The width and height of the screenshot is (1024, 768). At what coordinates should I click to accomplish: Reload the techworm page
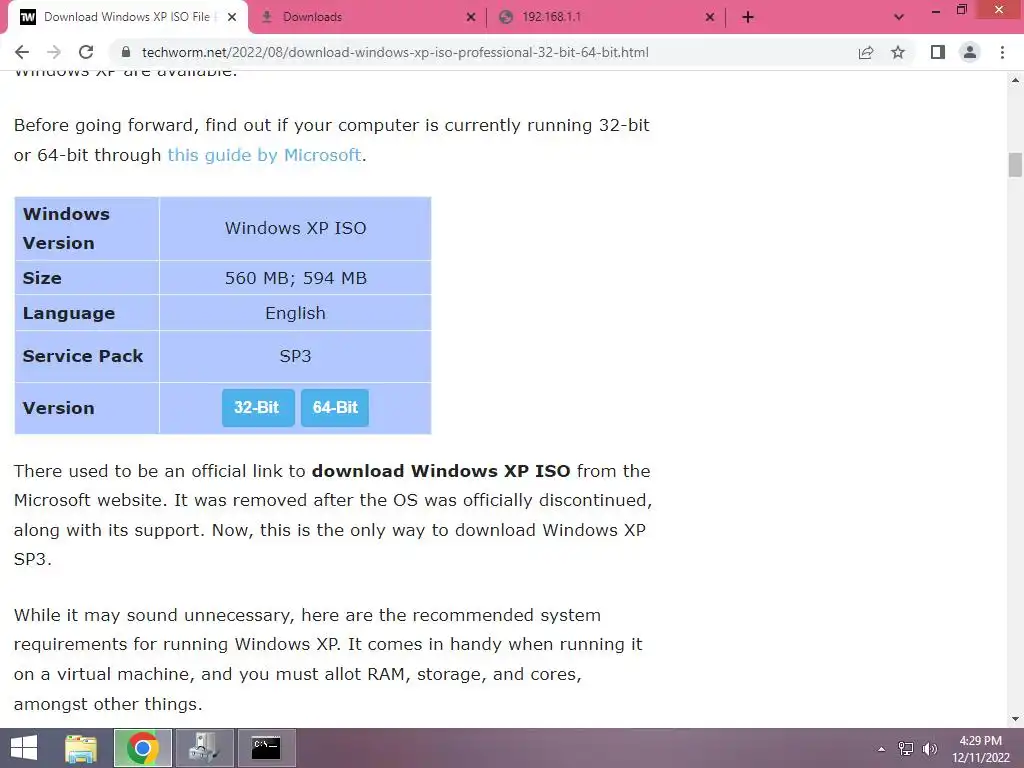[x=86, y=52]
